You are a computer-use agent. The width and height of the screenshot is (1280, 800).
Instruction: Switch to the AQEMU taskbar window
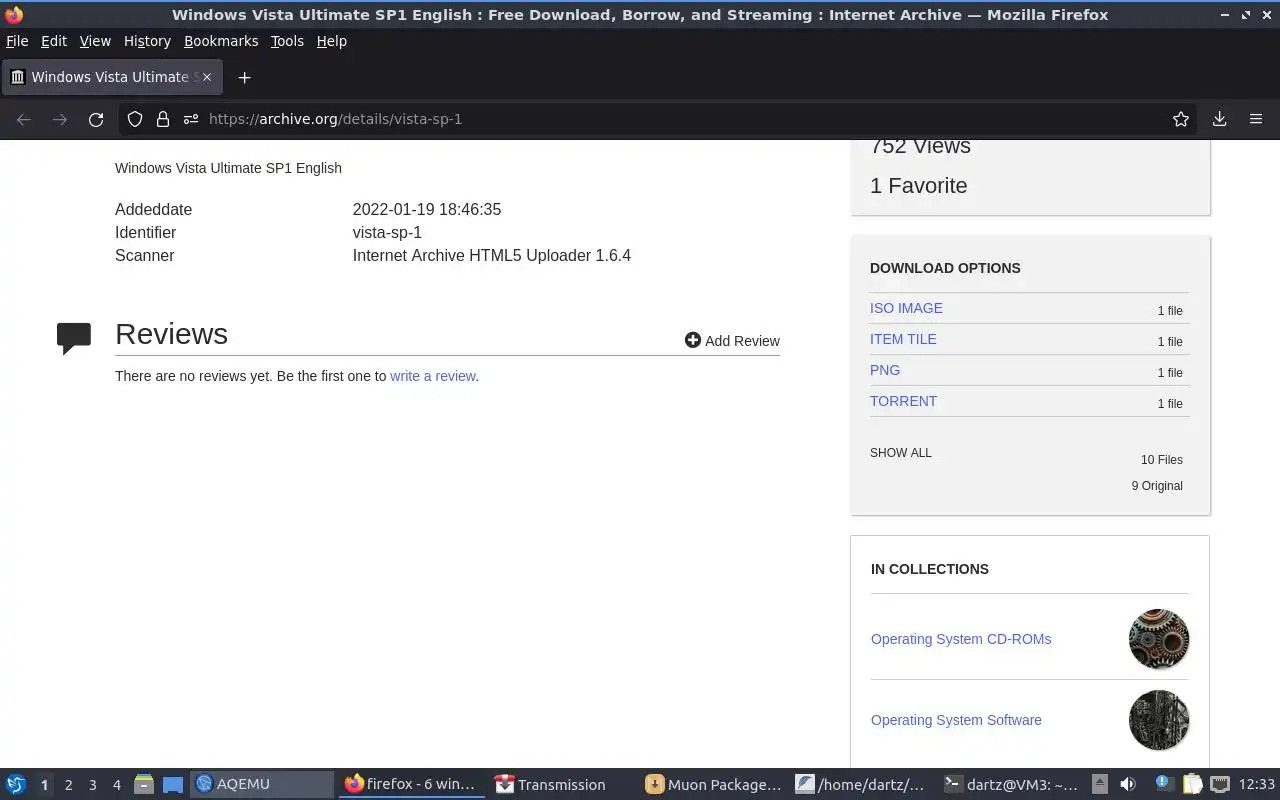pyautogui.click(x=262, y=784)
